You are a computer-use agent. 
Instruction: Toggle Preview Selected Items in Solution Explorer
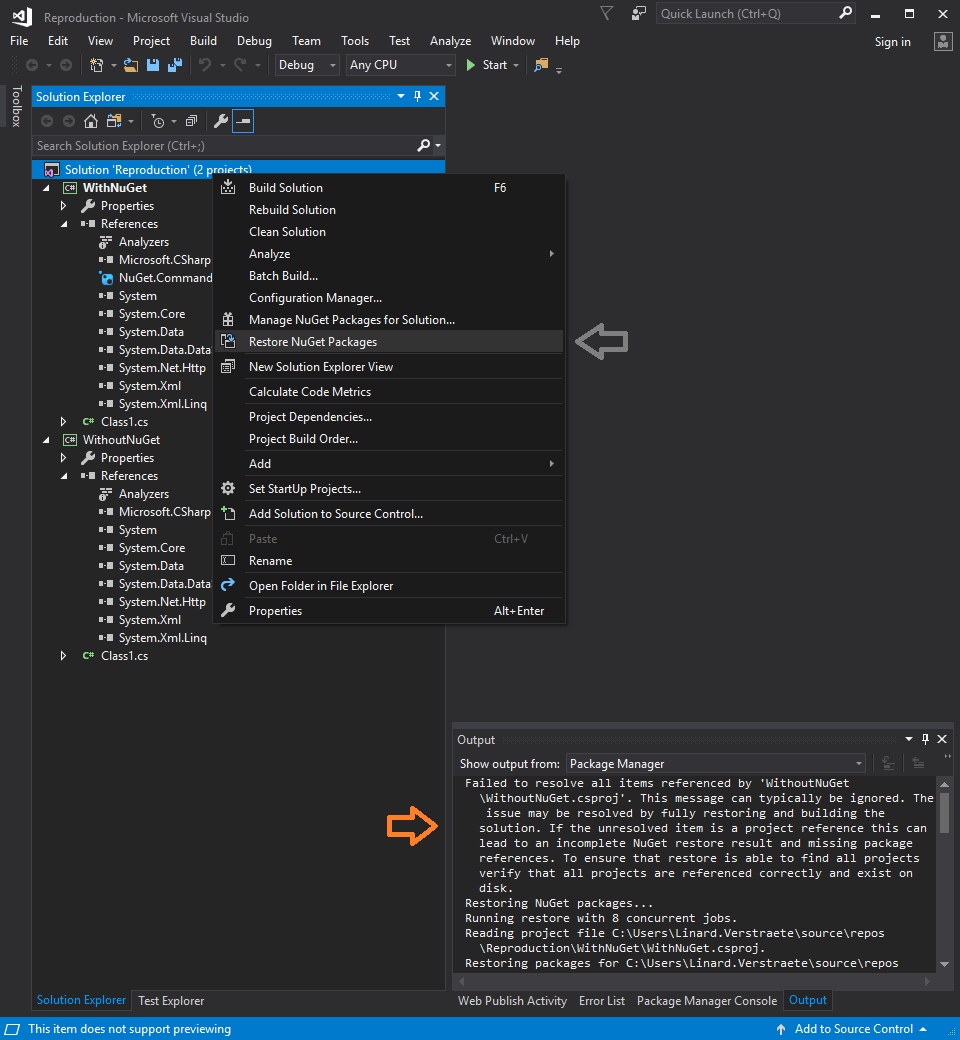tap(242, 119)
